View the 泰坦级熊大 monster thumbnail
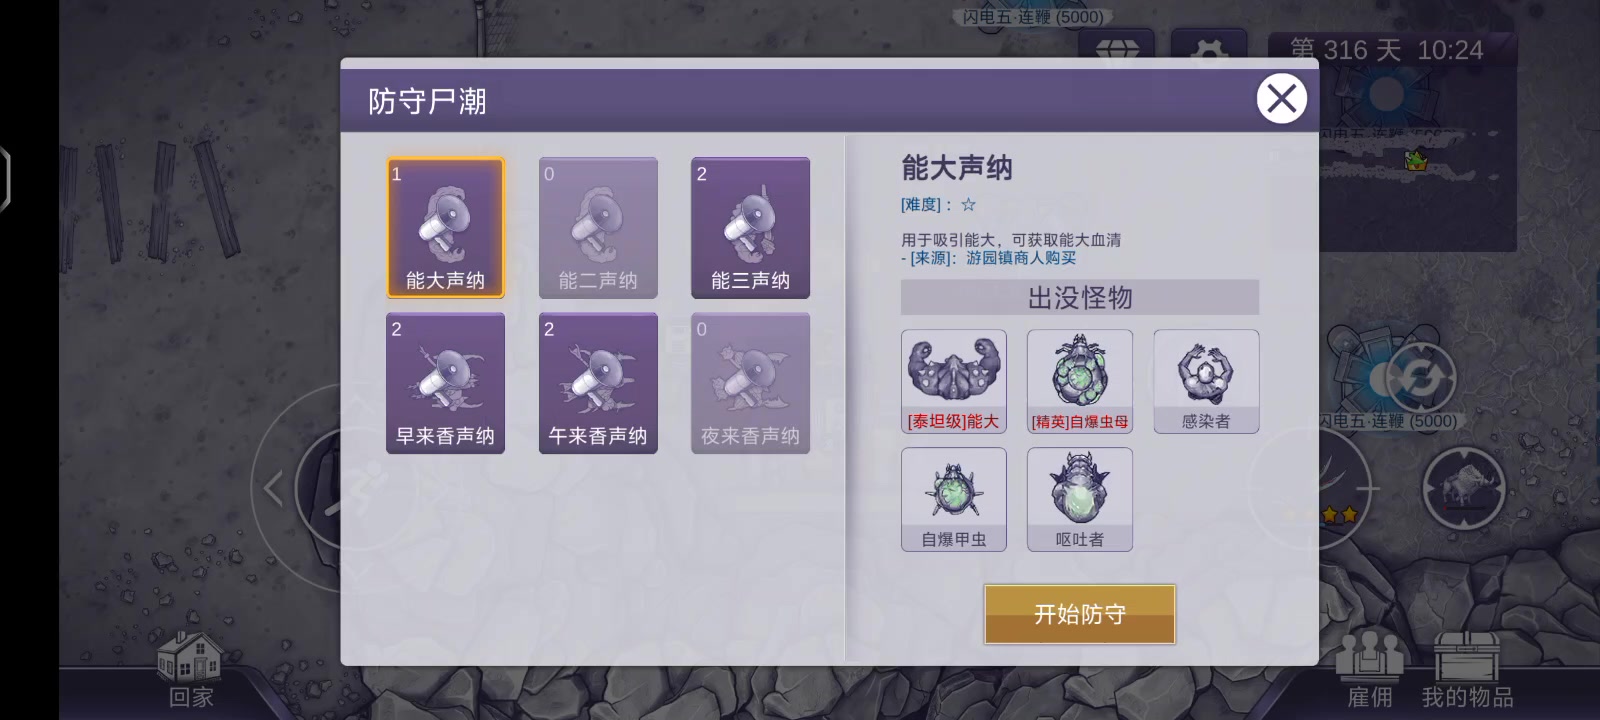This screenshot has height=720, width=1600. click(x=954, y=381)
